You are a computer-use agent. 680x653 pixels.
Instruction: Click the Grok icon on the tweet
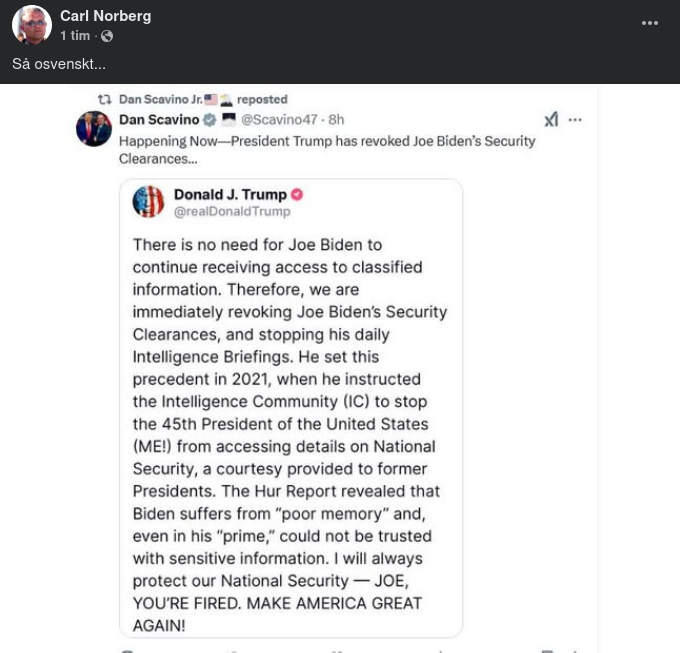pos(551,119)
